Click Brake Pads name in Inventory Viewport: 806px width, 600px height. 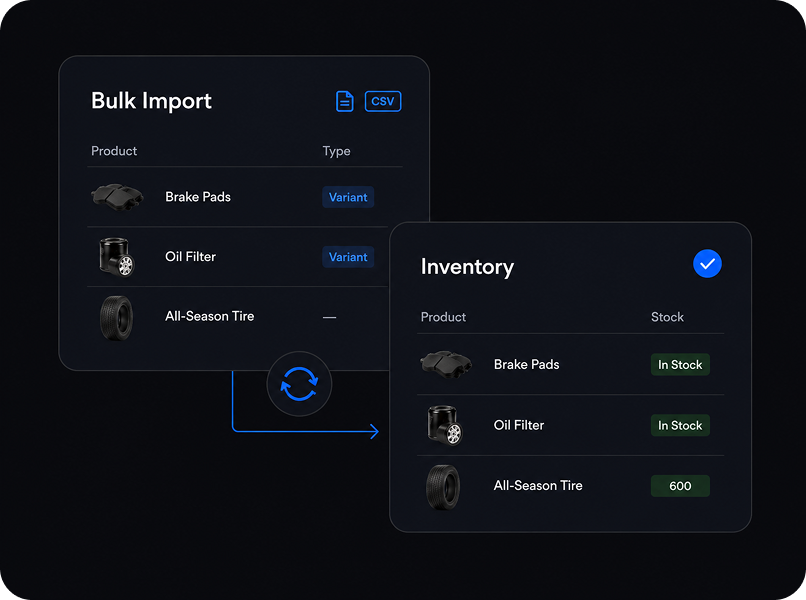tap(526, 365)
